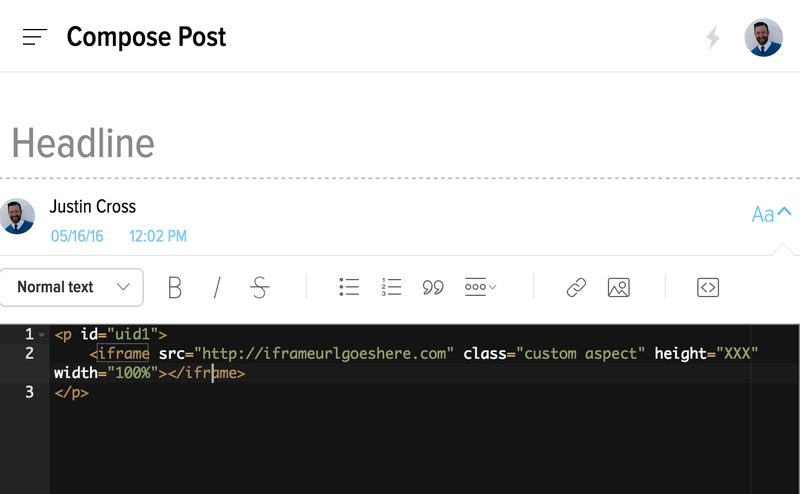This screenshot has height=494, width=800.
Task: Open the hamburger navigation menu
Action: click(x=35, y=37)
